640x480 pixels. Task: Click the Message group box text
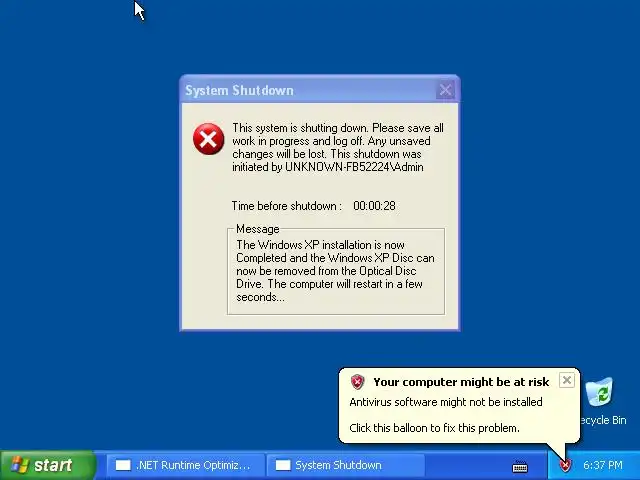click(336, 271)
